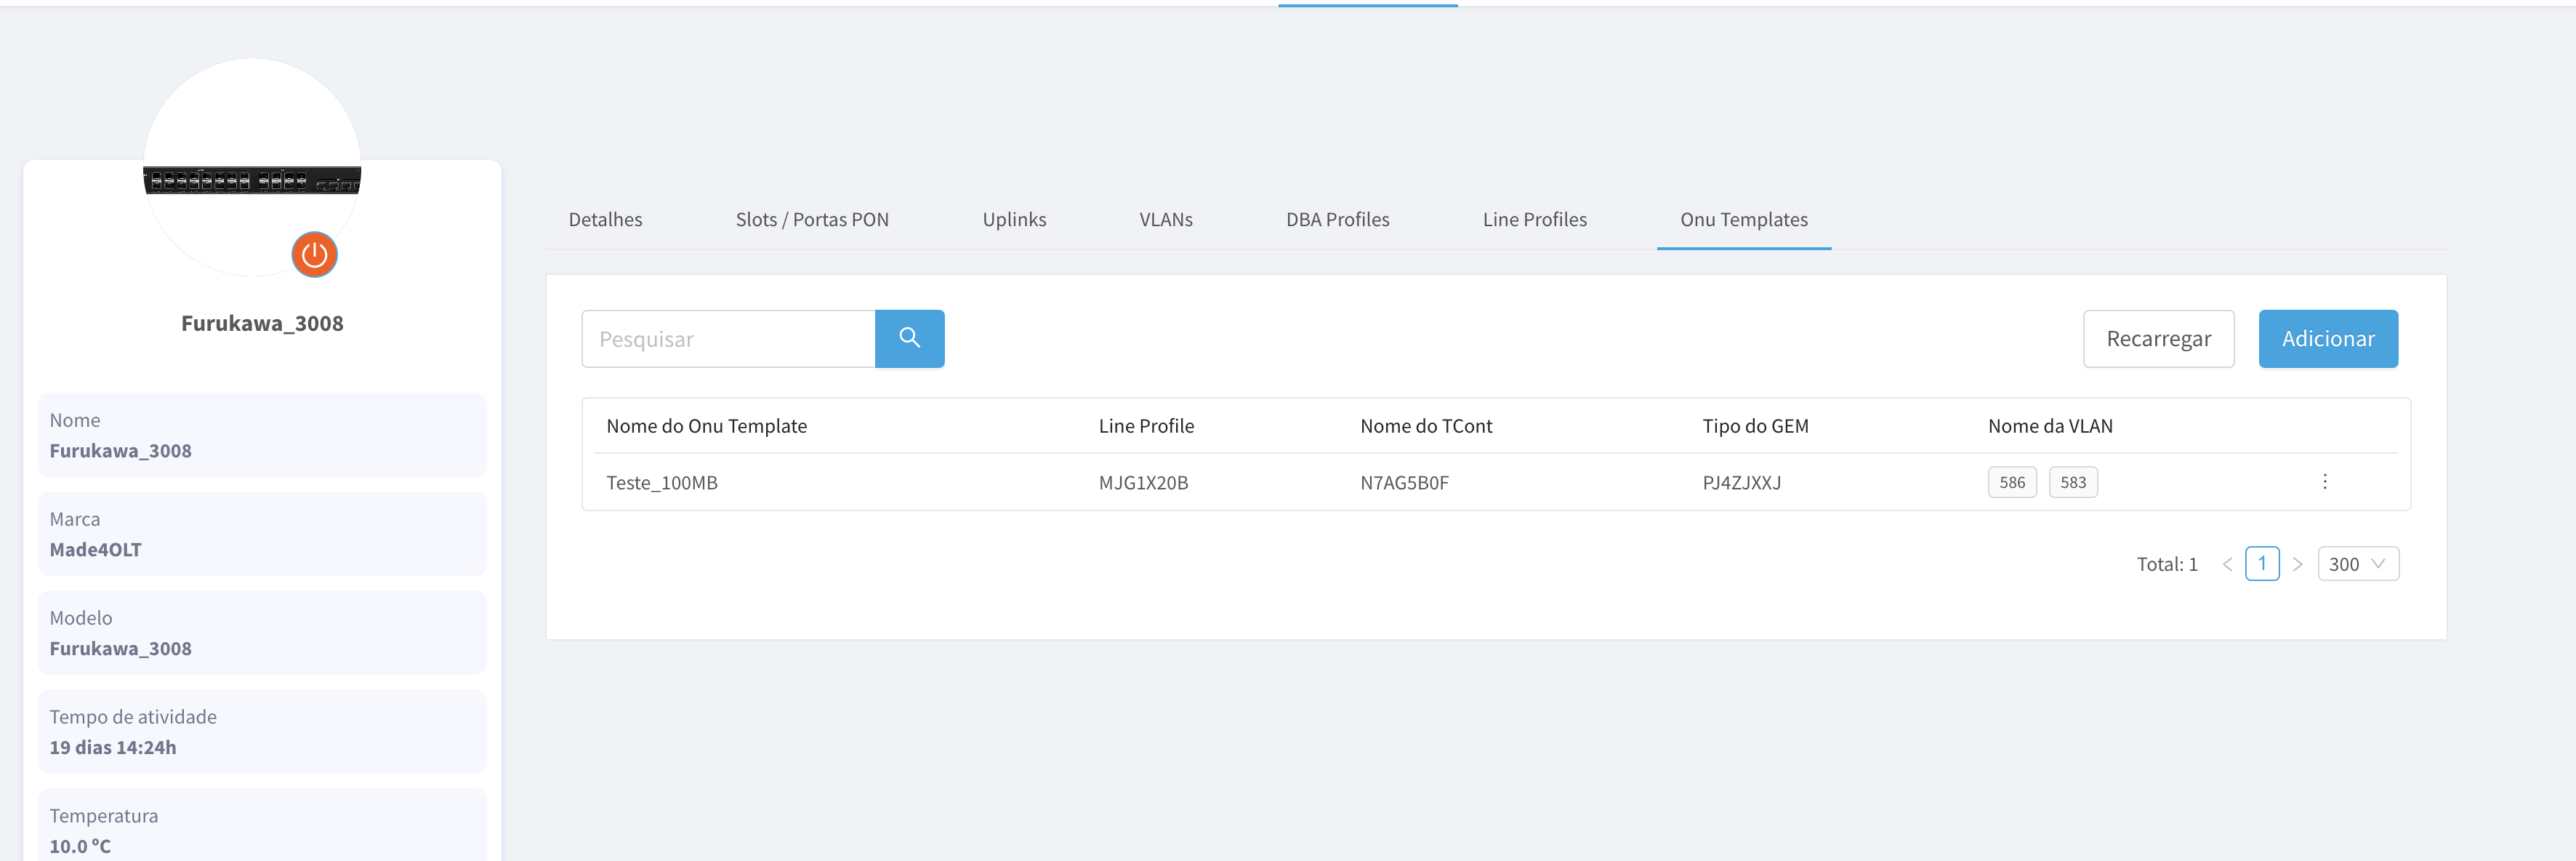The height and width of the screenshot is (861, 2576).
Task: Click the Recarregar button
Action: click(2158, 338)
